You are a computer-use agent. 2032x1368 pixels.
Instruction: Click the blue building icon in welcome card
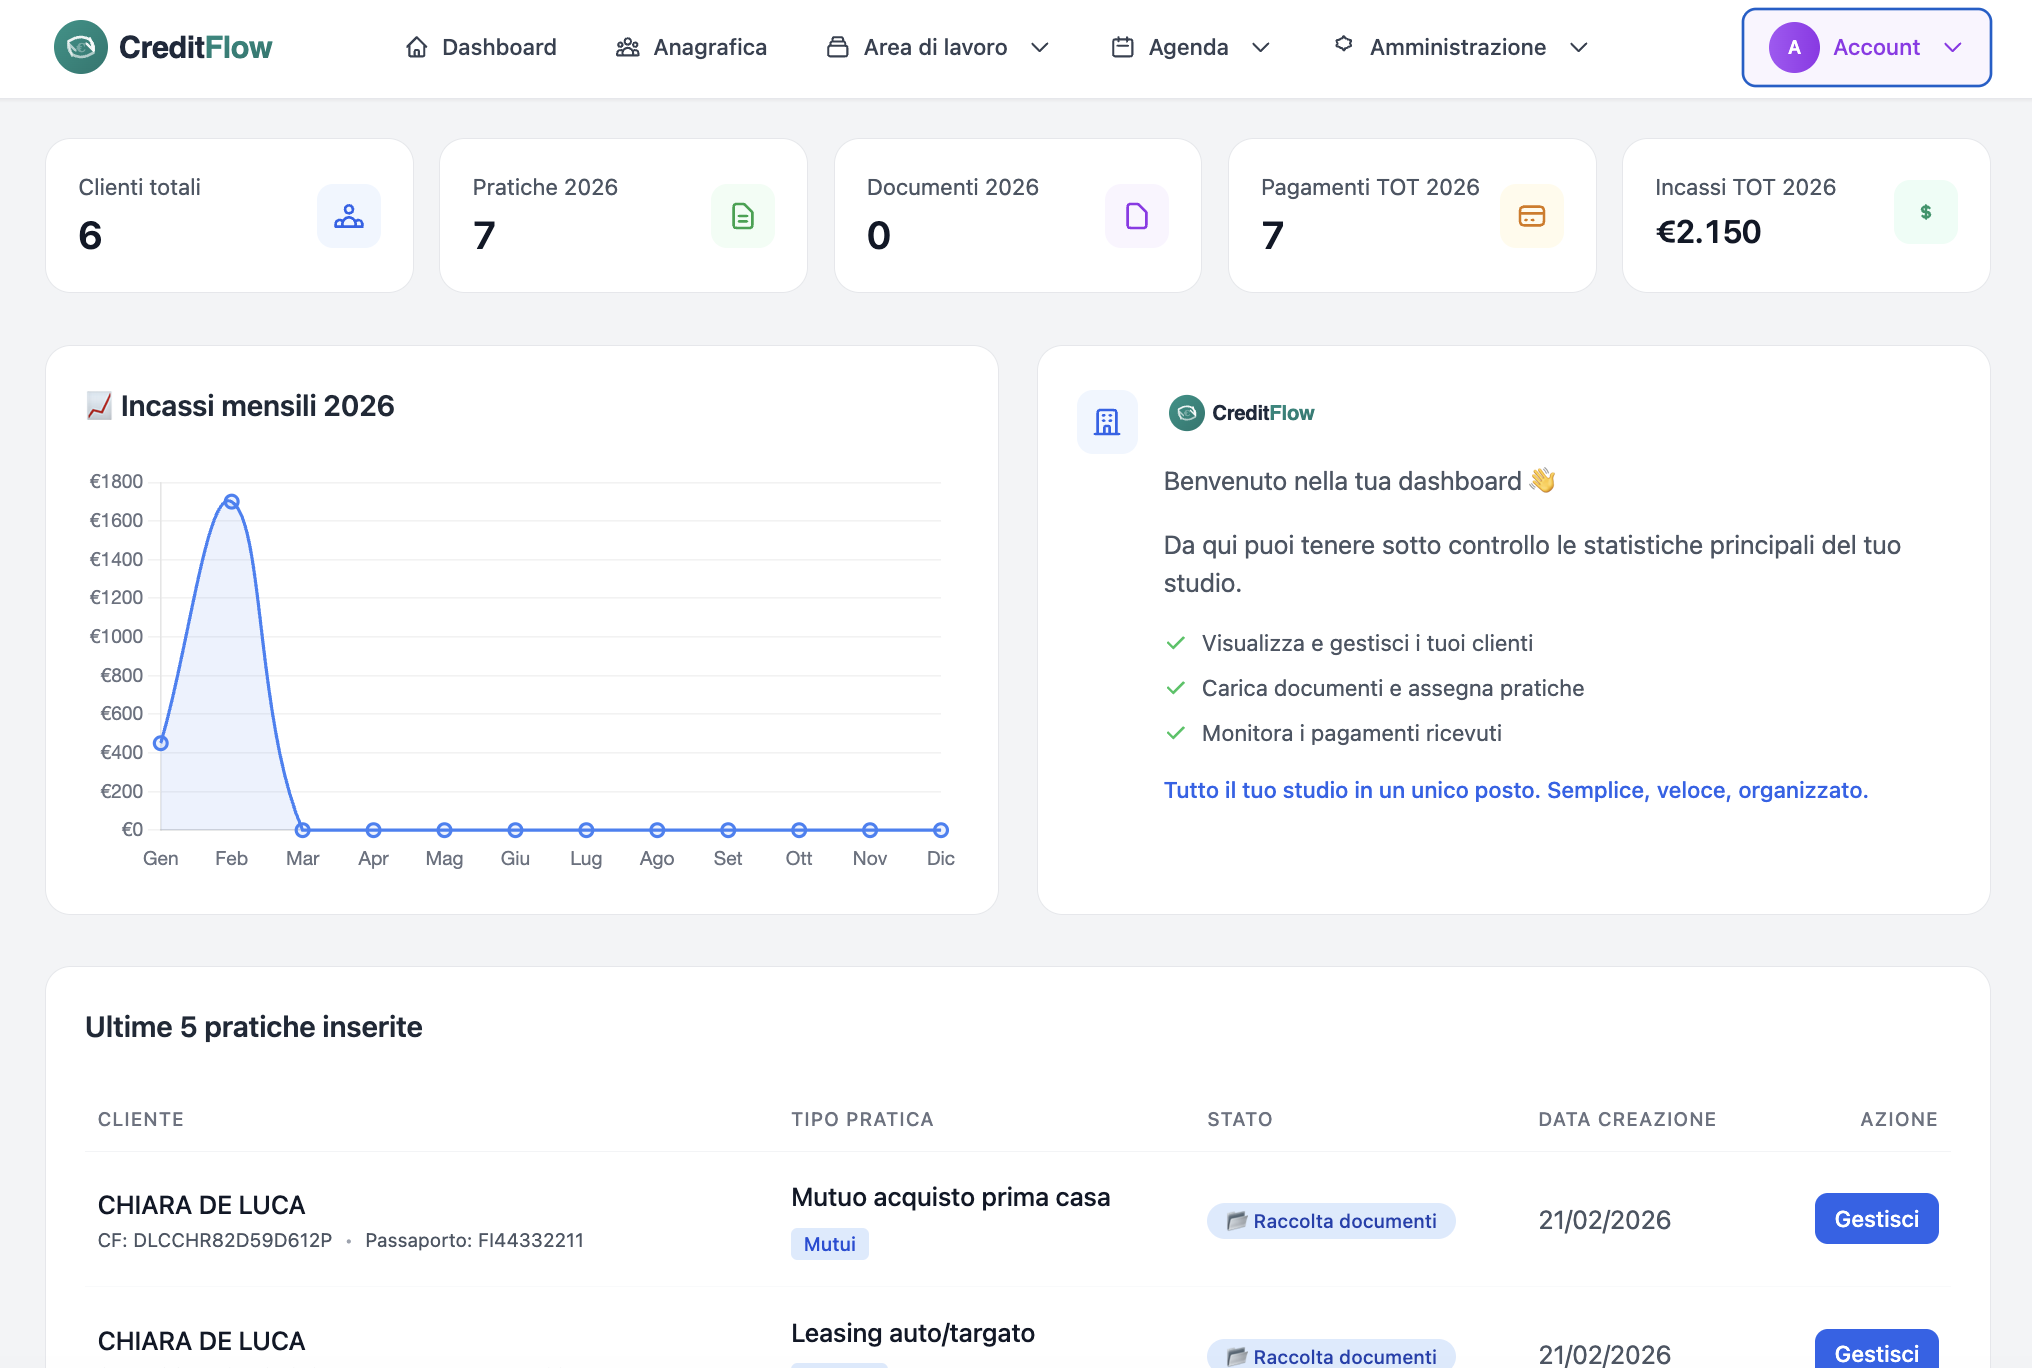tap(1106, 422)
